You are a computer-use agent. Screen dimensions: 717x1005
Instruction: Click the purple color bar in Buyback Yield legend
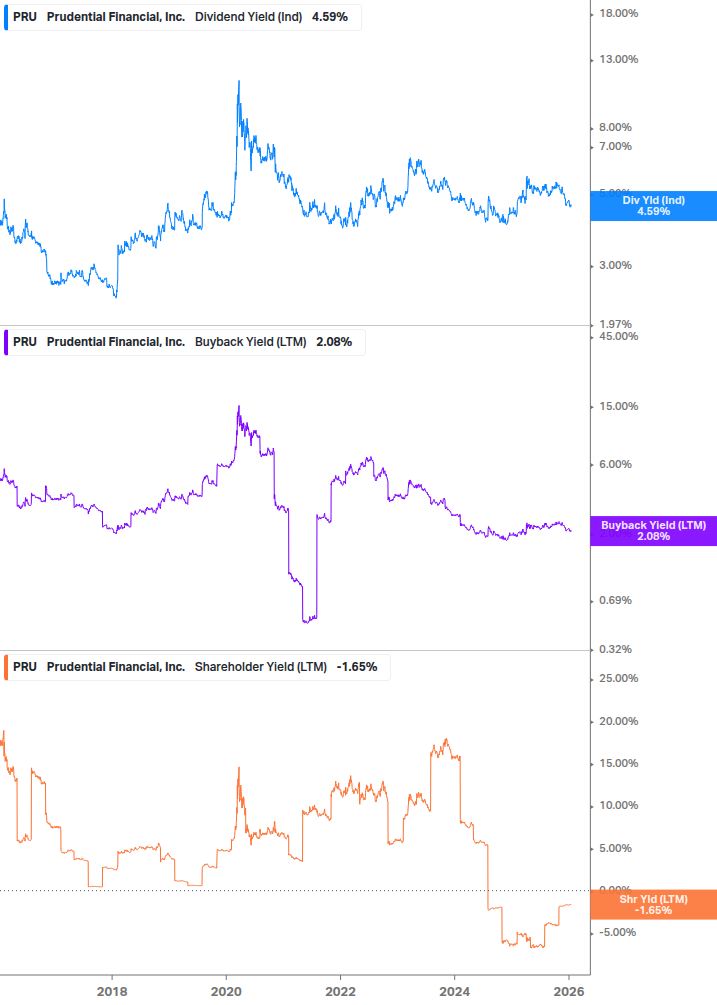6,342
